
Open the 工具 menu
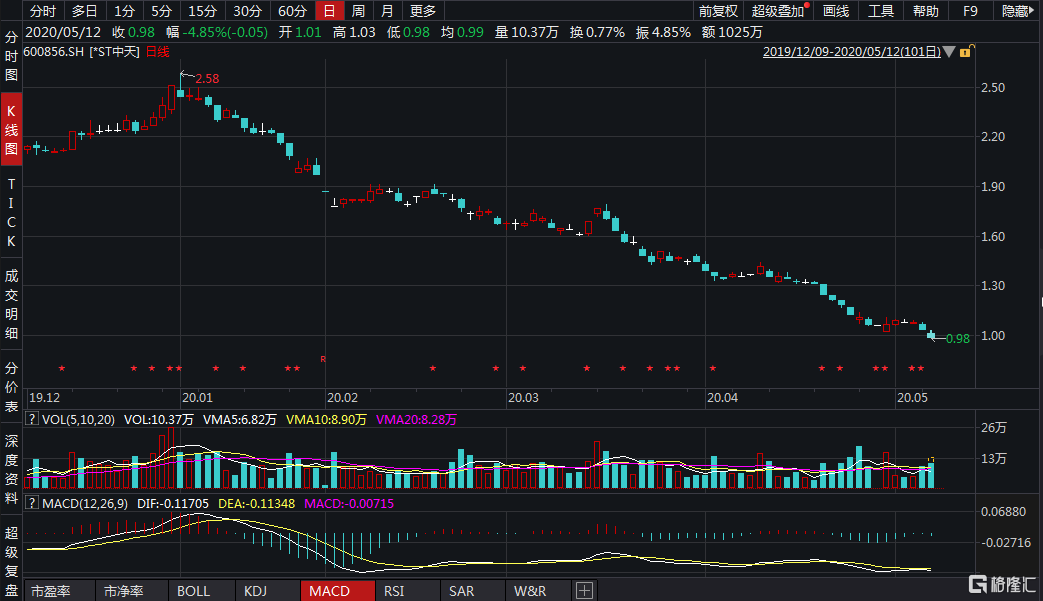pyautogui.click(x=881, y=11)
